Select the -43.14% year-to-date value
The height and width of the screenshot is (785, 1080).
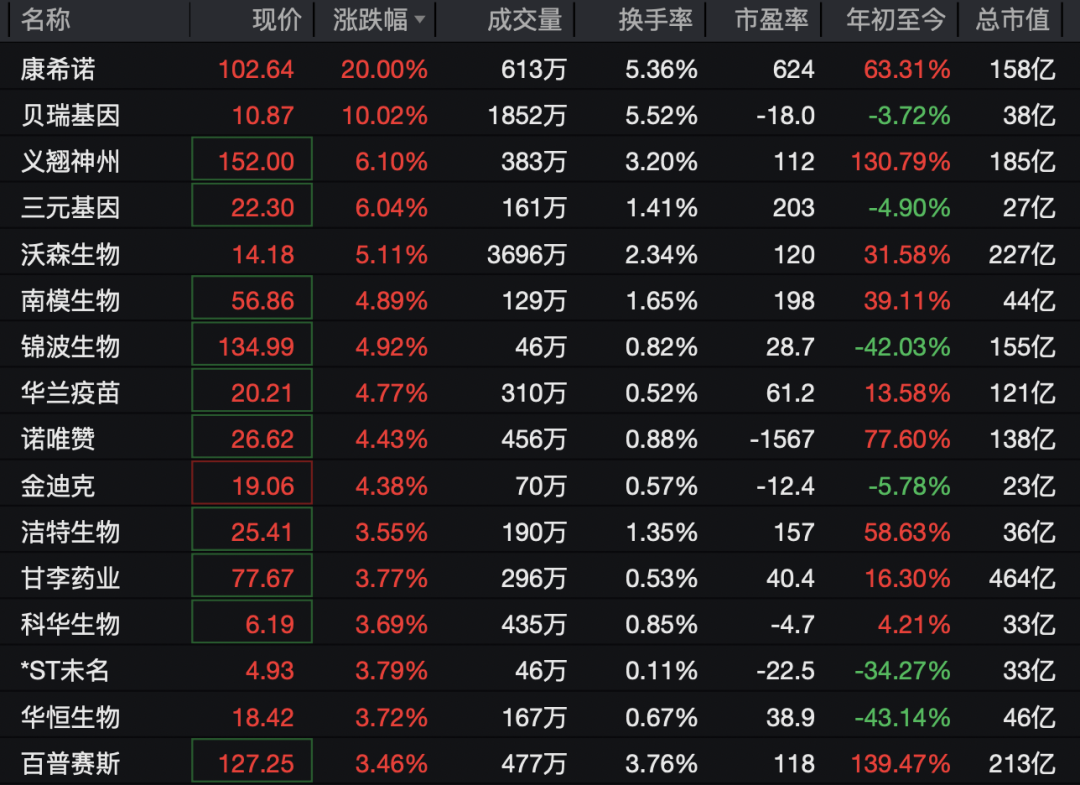(902, 717)
